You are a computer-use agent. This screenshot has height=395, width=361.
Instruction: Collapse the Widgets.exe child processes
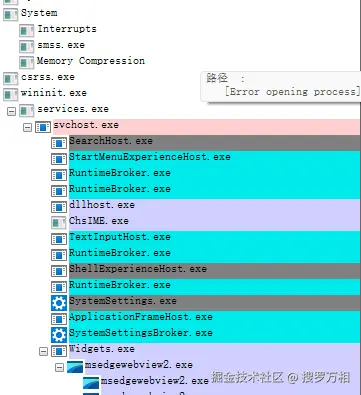coord(43,351)
